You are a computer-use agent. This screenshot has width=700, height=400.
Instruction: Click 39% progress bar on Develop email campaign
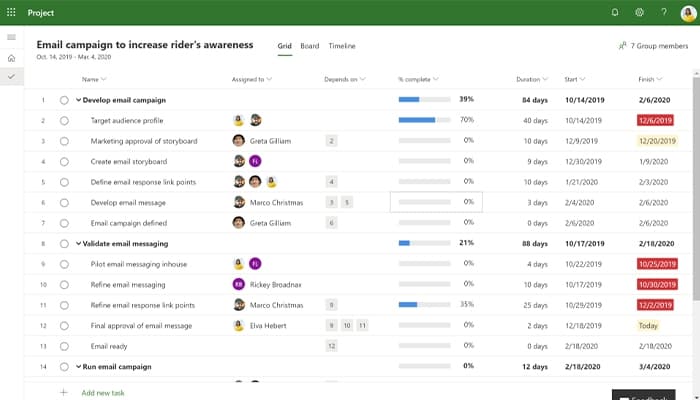point(424,100)
